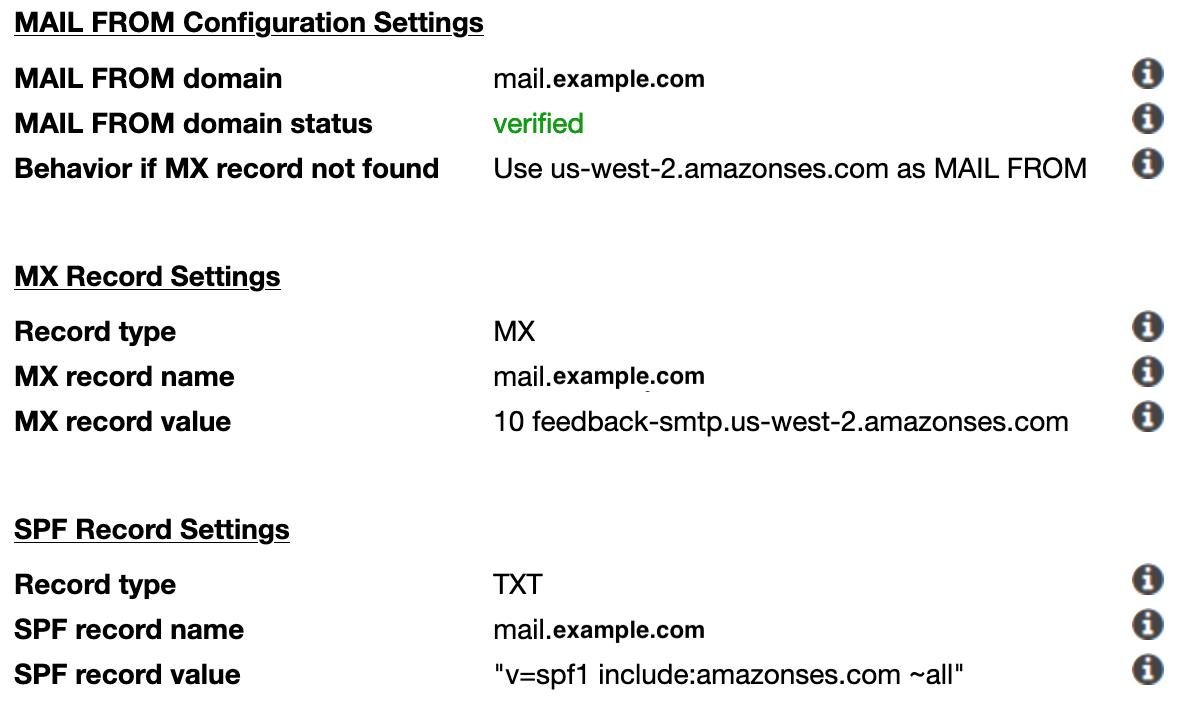Click info icon for MX-not-found behavior
The width and height of the screenshot is (1194, 712).
click(1147, 163)
